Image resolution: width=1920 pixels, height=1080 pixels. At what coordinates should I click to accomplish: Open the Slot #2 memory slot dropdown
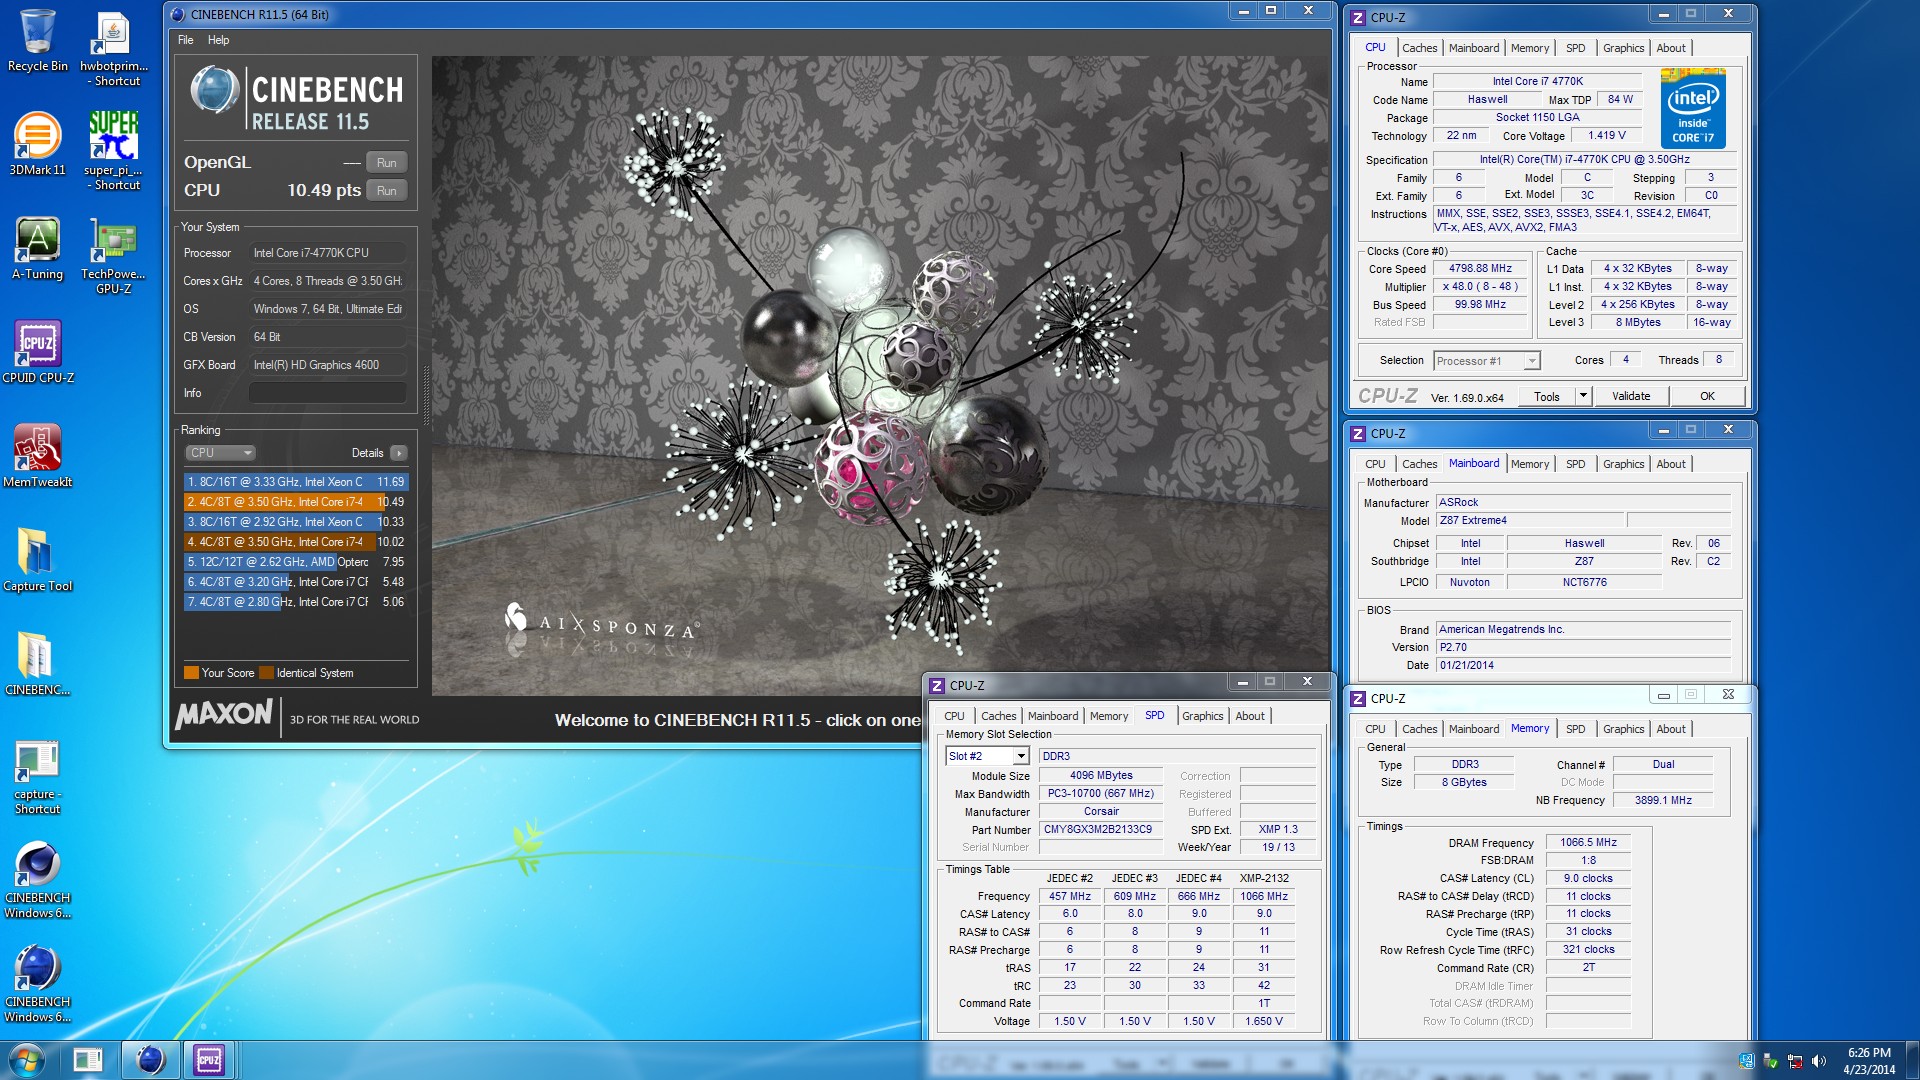[987, 756]
